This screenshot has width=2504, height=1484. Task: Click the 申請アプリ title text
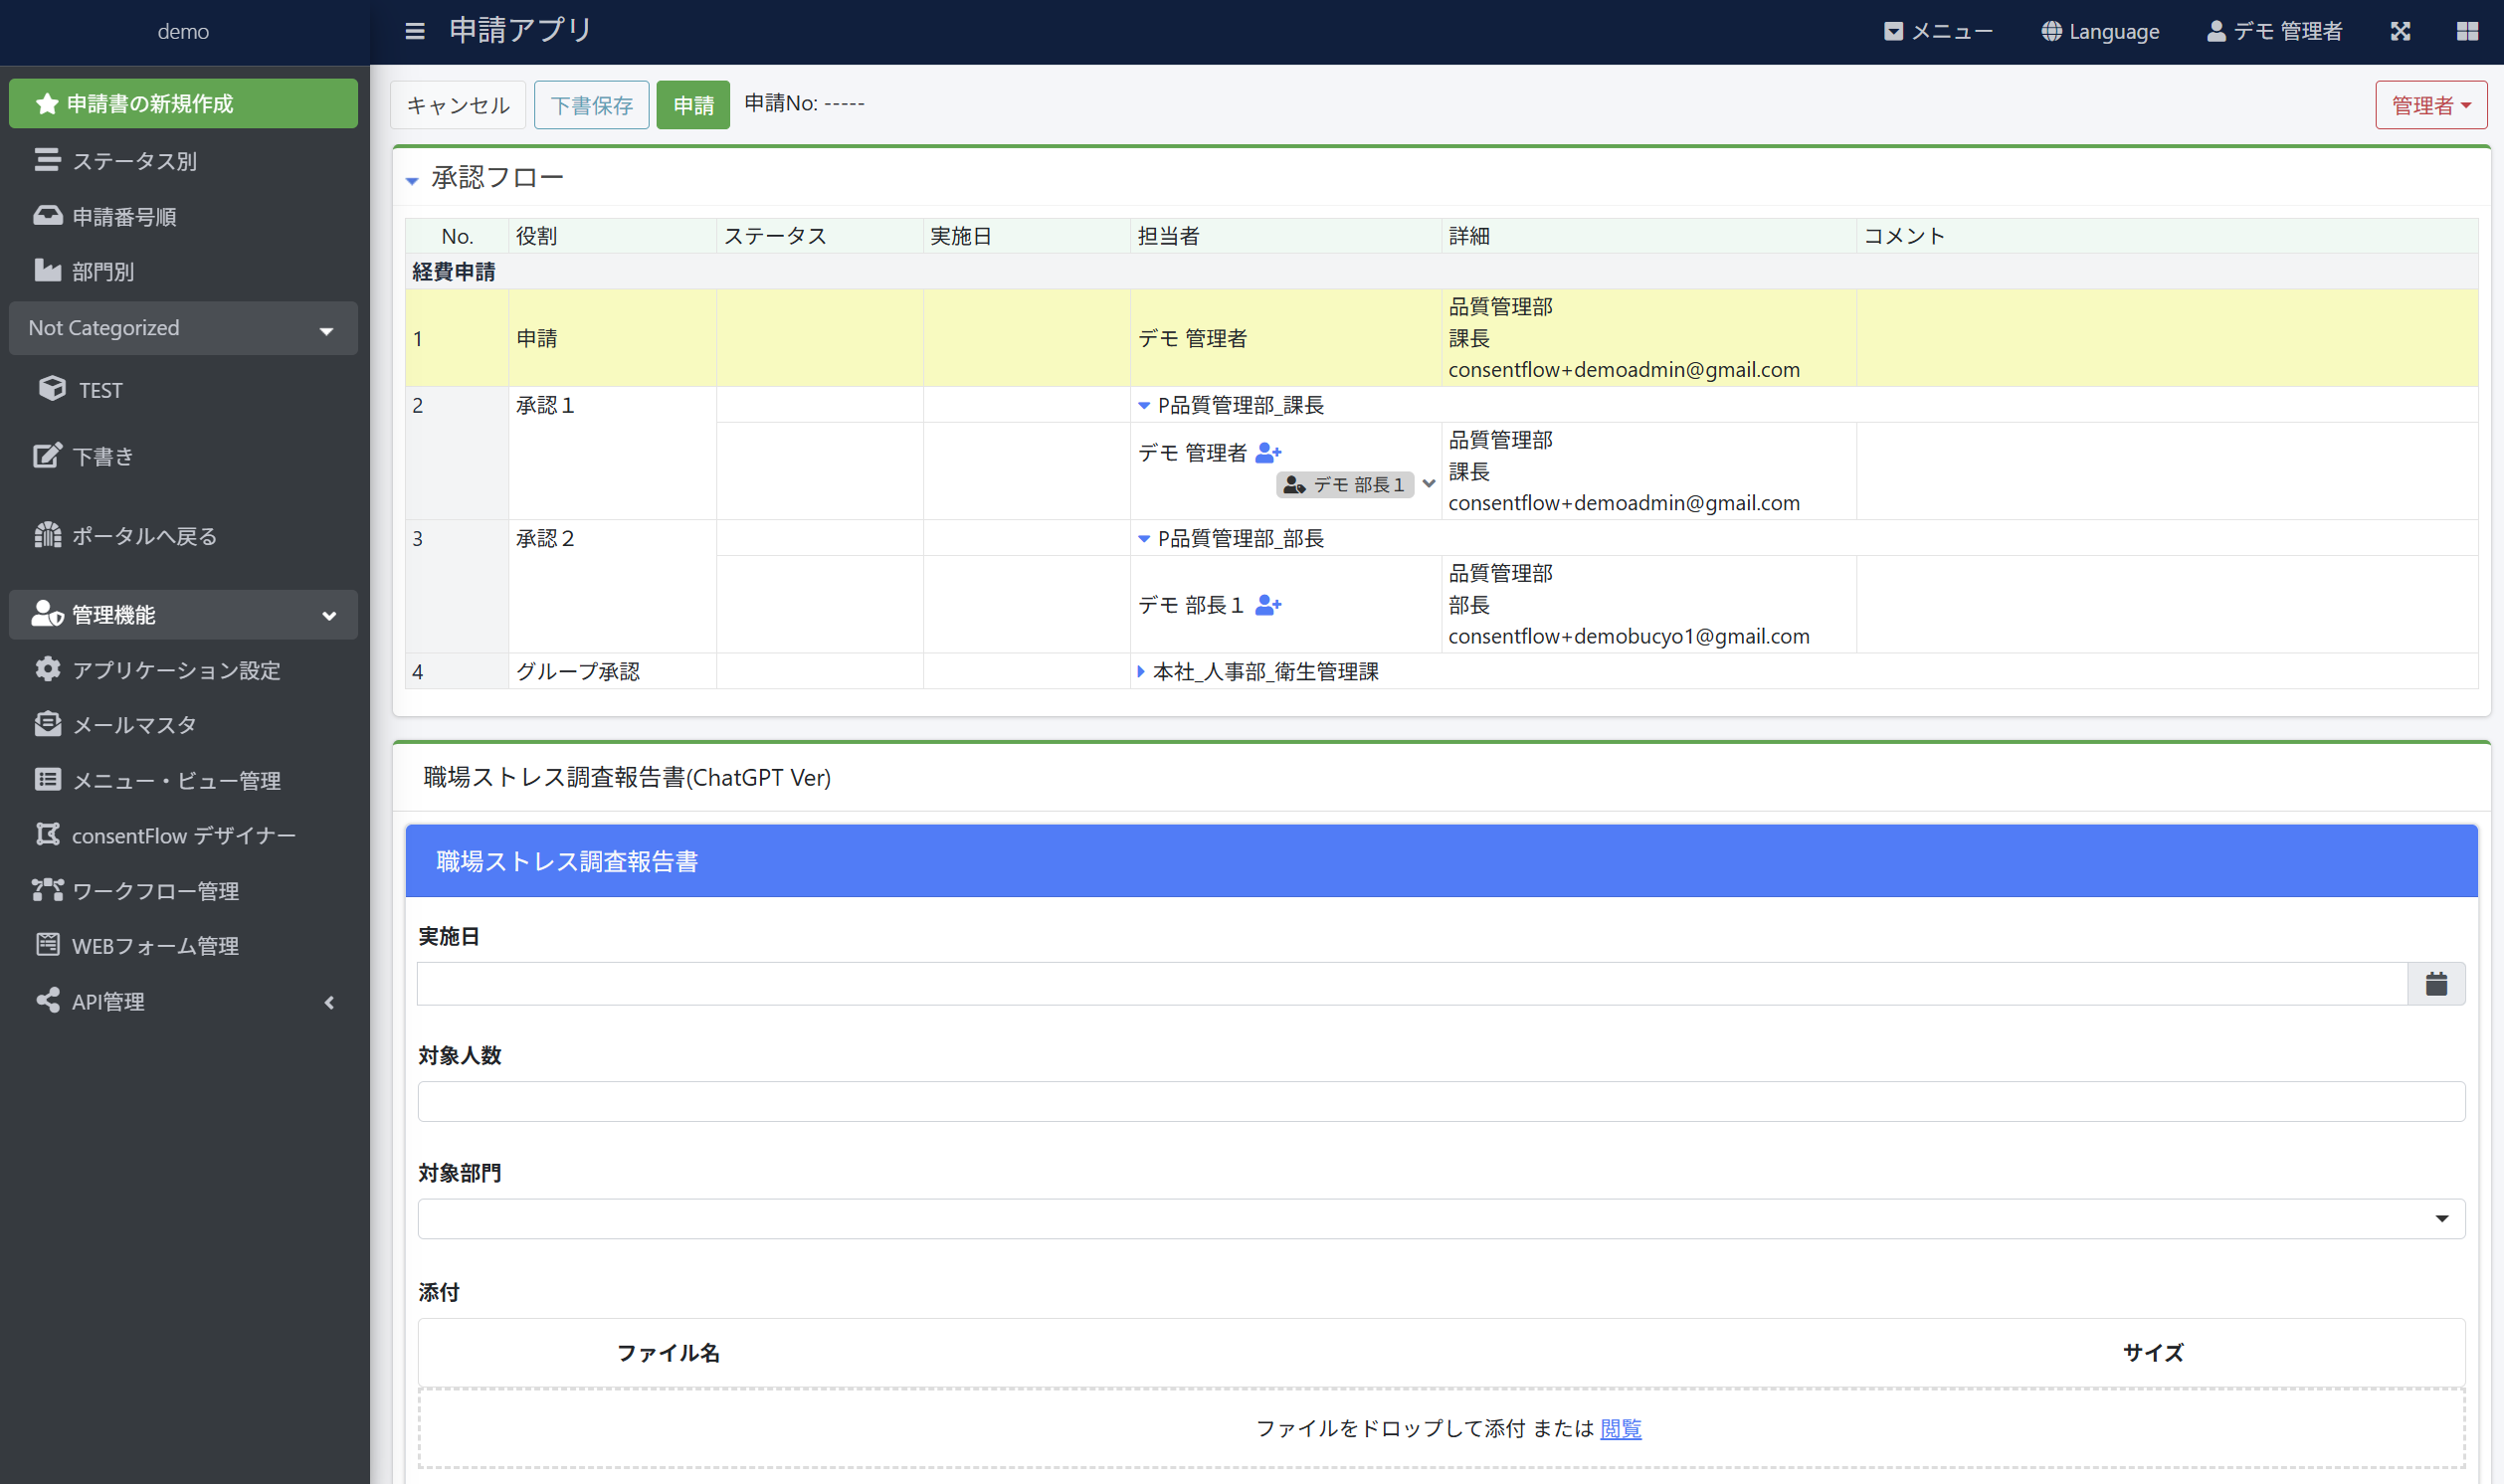coord(520,30)
